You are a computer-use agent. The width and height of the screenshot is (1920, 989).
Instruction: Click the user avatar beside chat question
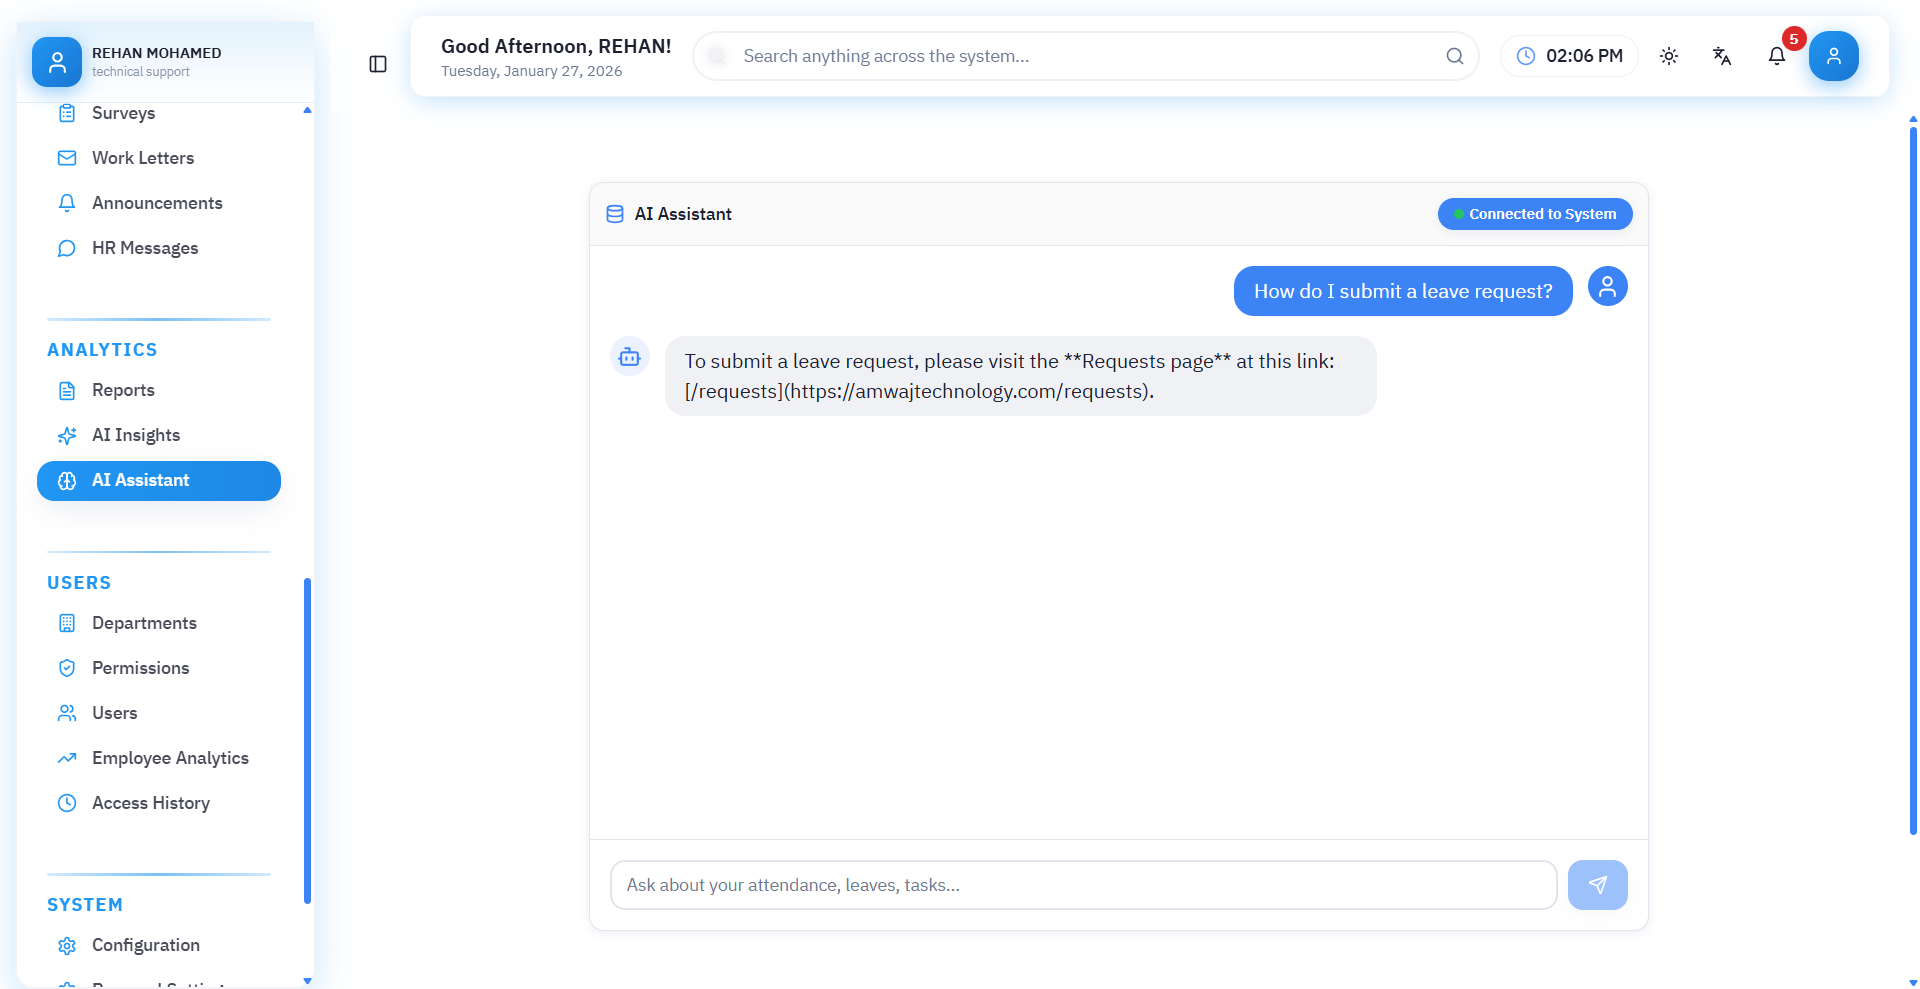click(x=1607, y=287)
